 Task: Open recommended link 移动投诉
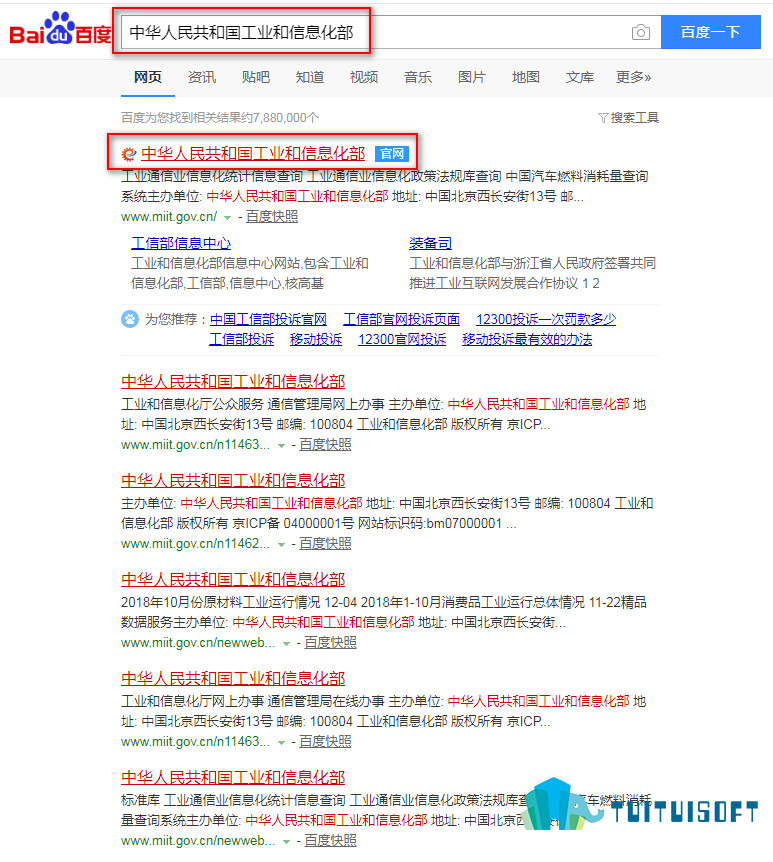point(316,339)
